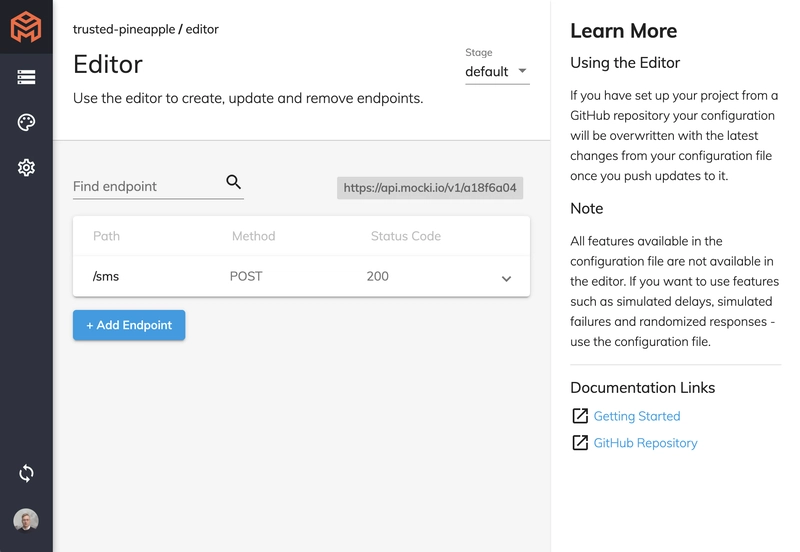
Task: Click the sync arrows sidebar icon
Action: click(x=26, y=473)
